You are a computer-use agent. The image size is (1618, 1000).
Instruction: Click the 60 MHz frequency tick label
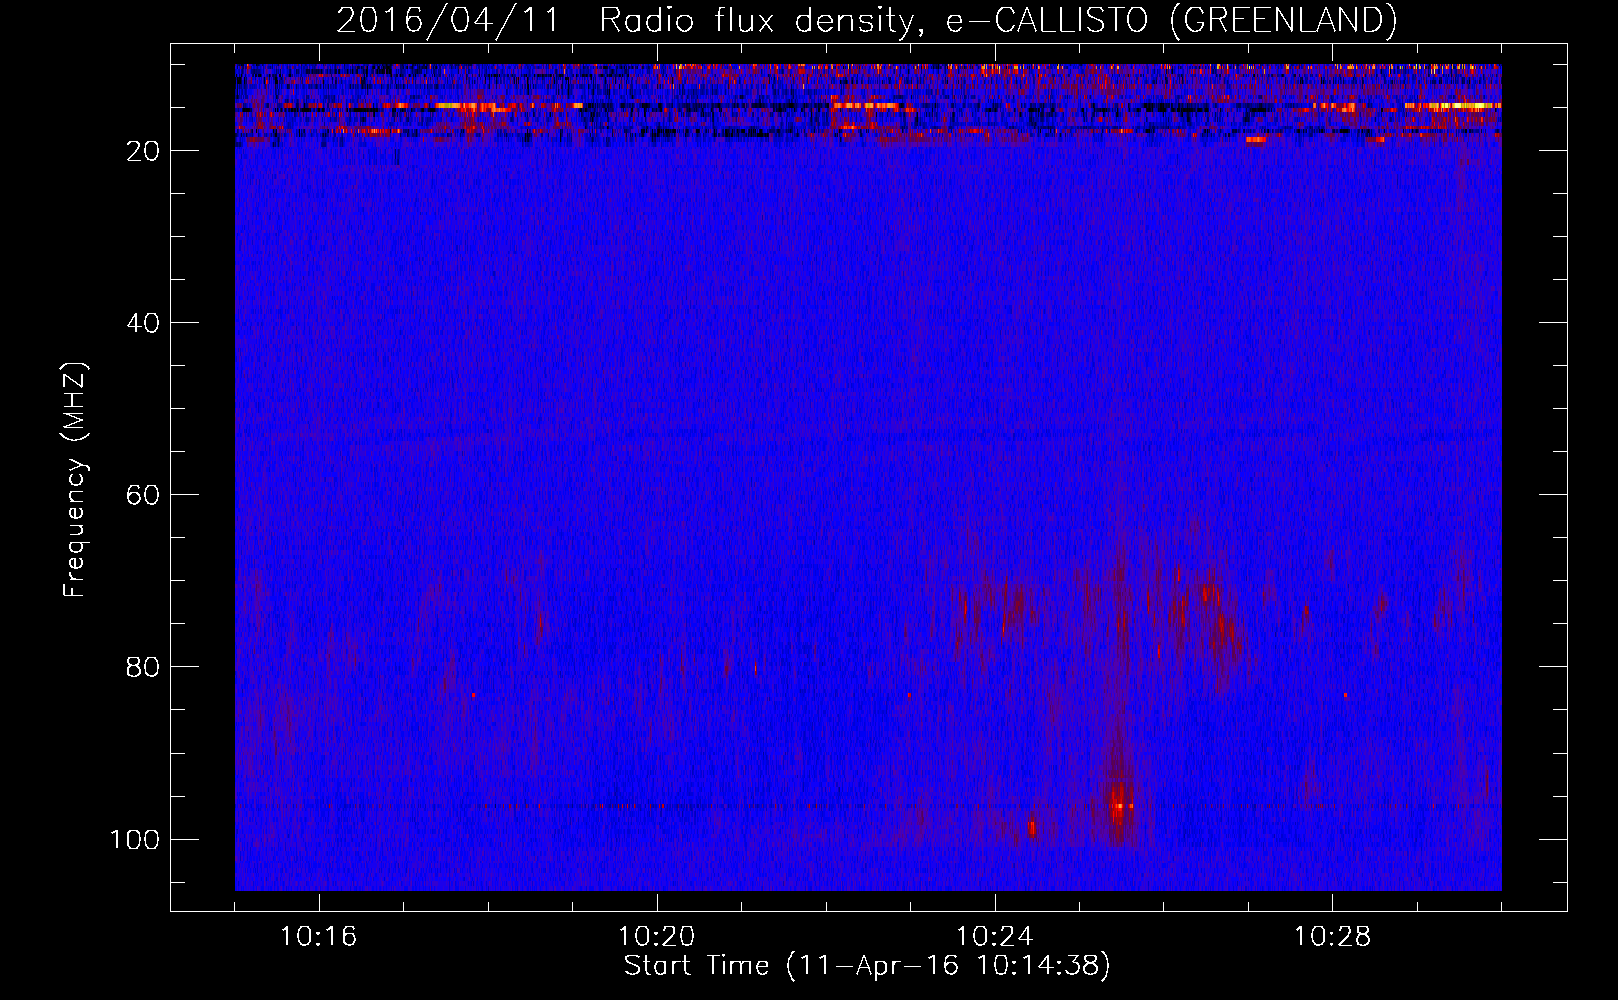point(144,495)
